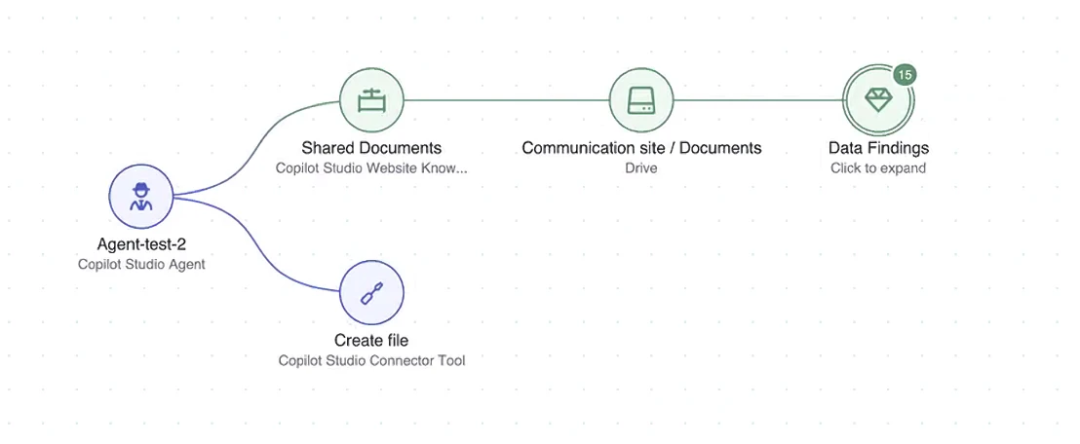Click the 'Create file' node title
Screen dimensions: 1080x444
371,340
